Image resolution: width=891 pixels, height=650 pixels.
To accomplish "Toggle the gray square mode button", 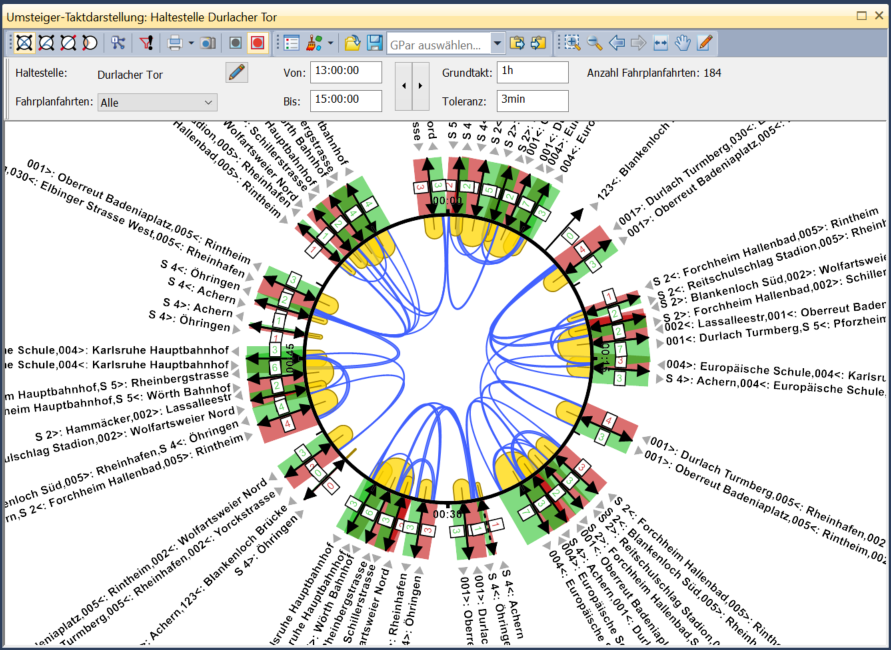I will (x=235, y=43).
